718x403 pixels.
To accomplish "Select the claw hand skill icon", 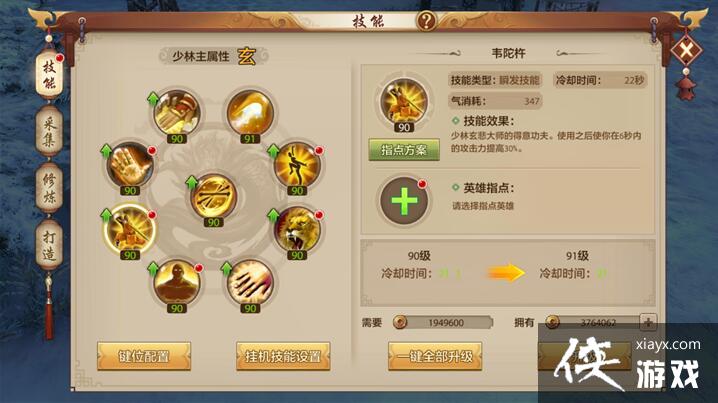I will tap(250, 283).
